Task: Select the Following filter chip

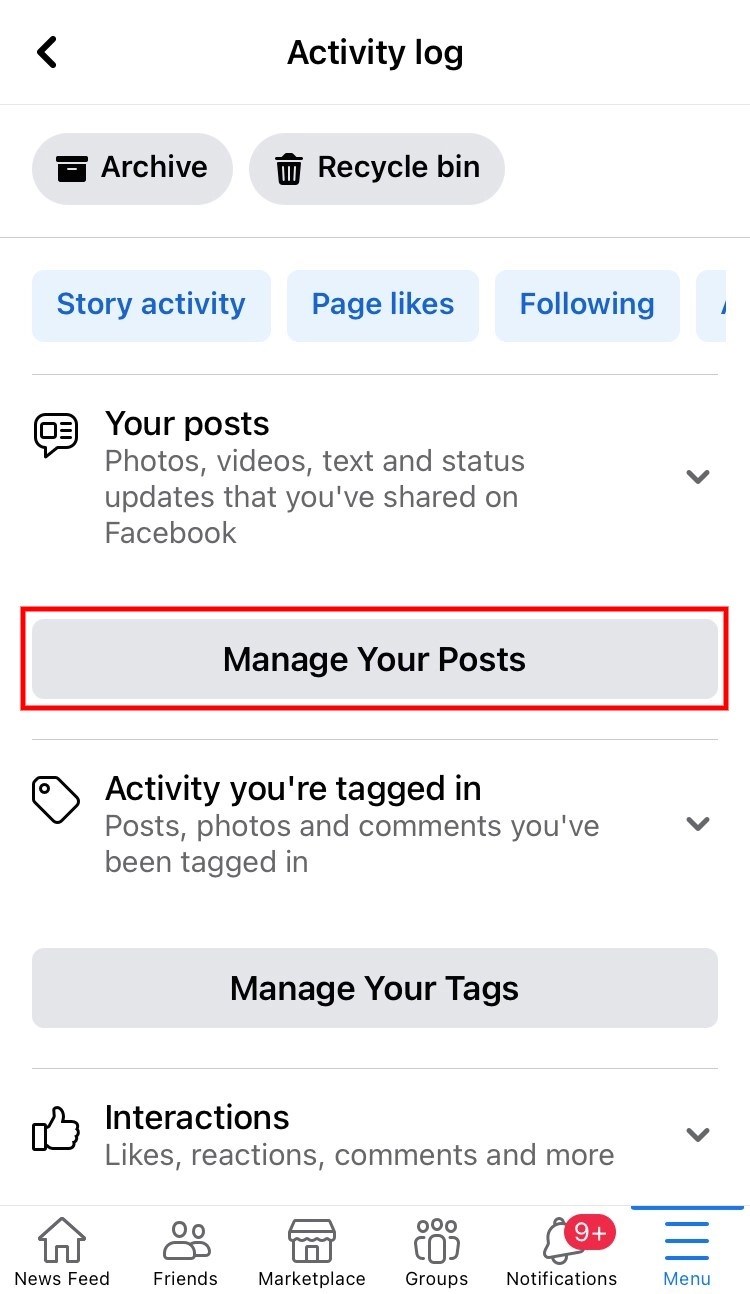Action: point(587,305)
